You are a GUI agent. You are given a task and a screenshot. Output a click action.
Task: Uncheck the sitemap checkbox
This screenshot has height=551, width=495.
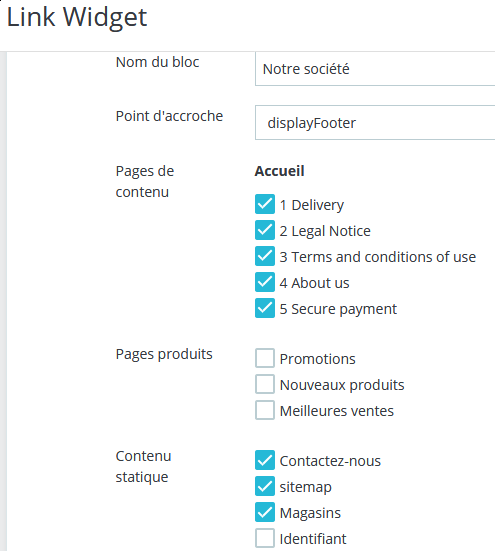265,486
